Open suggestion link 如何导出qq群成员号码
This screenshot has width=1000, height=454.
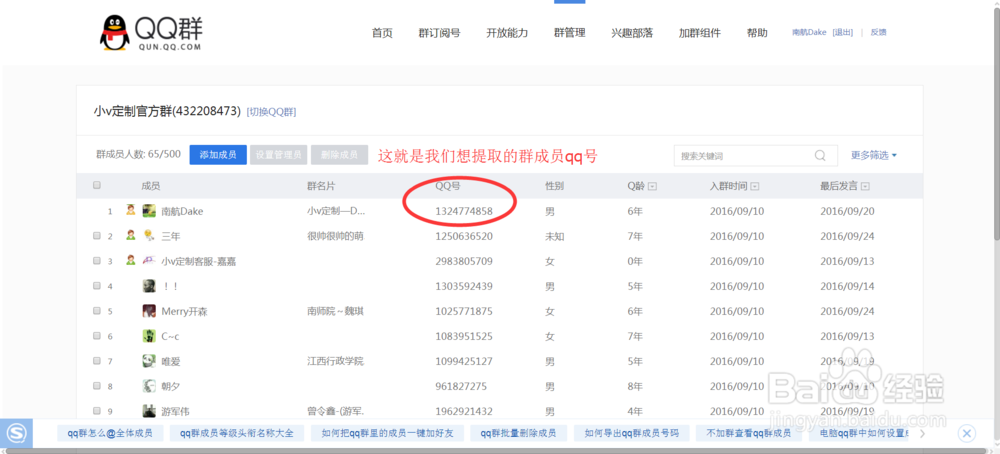coord(631,434)
